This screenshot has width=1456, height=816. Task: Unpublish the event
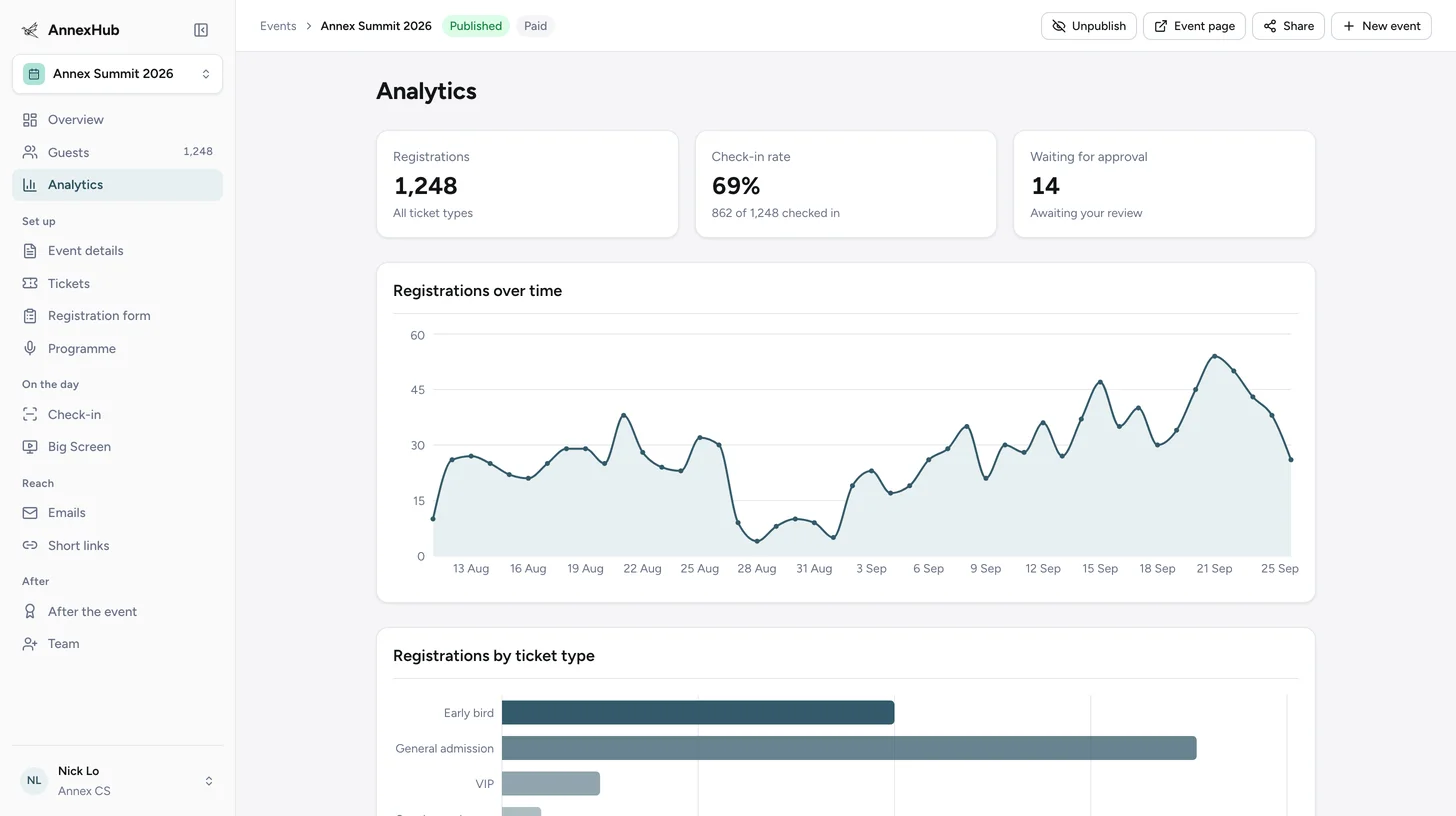tap(1089, 26)
